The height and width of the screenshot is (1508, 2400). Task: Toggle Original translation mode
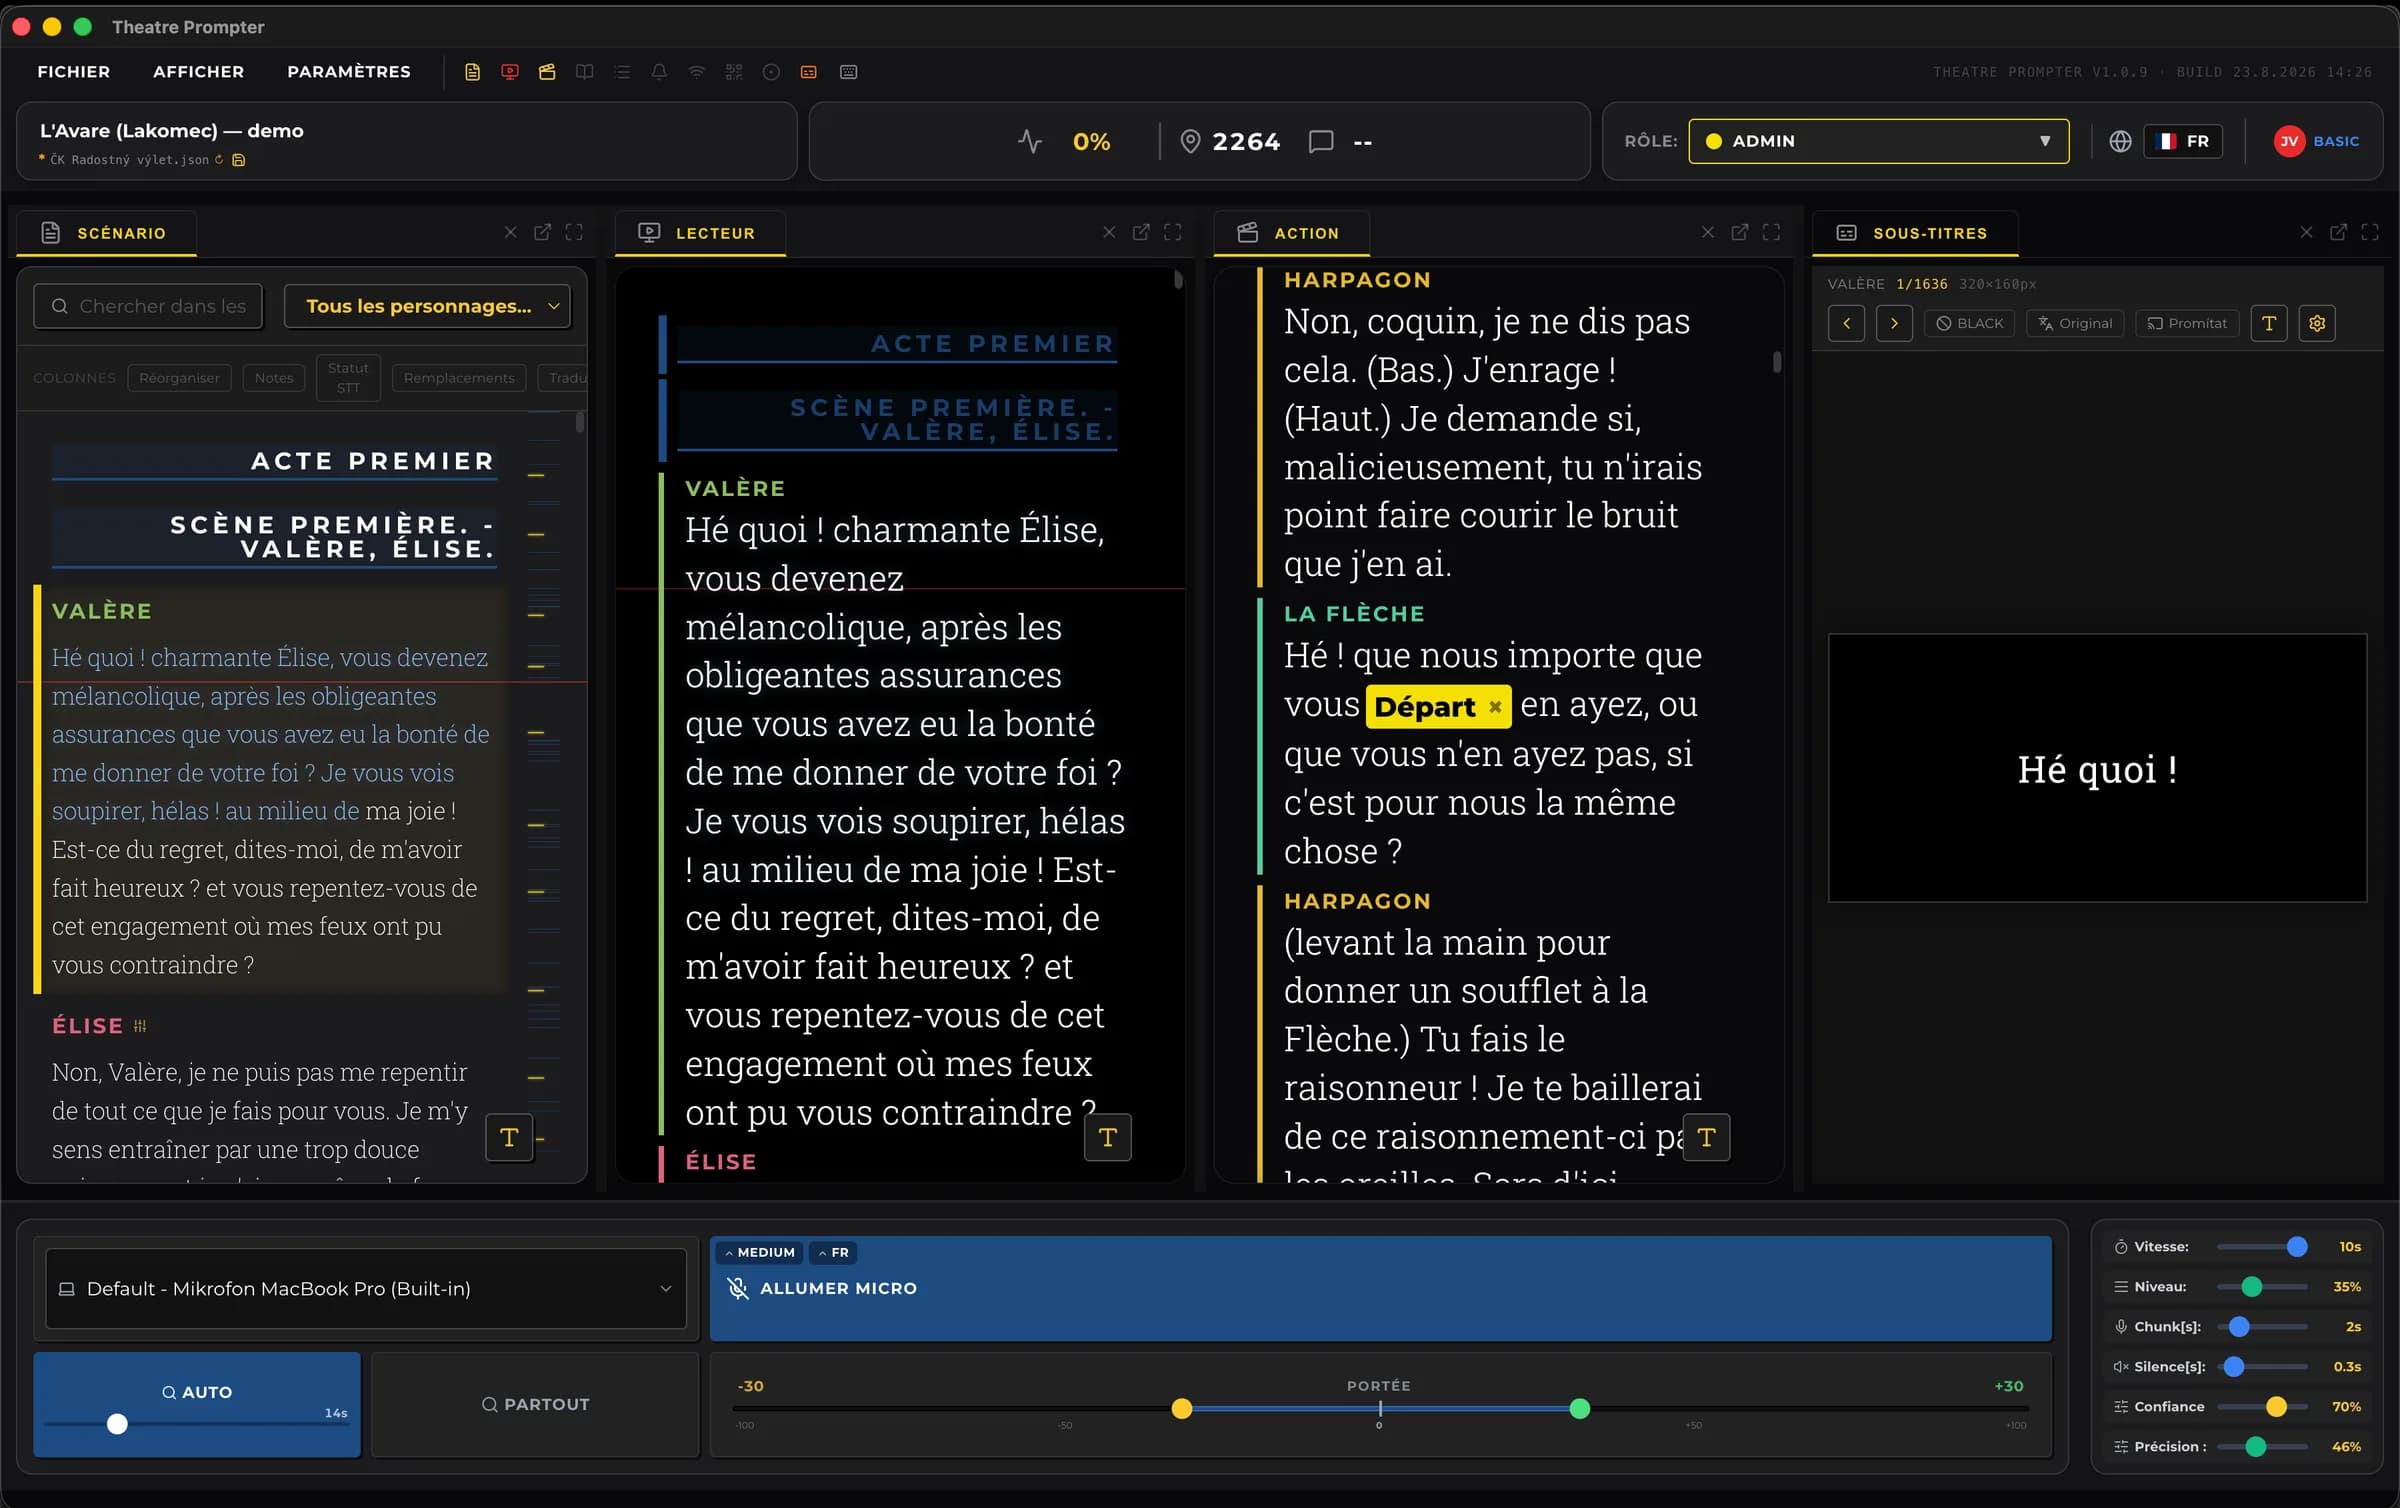2075,323
